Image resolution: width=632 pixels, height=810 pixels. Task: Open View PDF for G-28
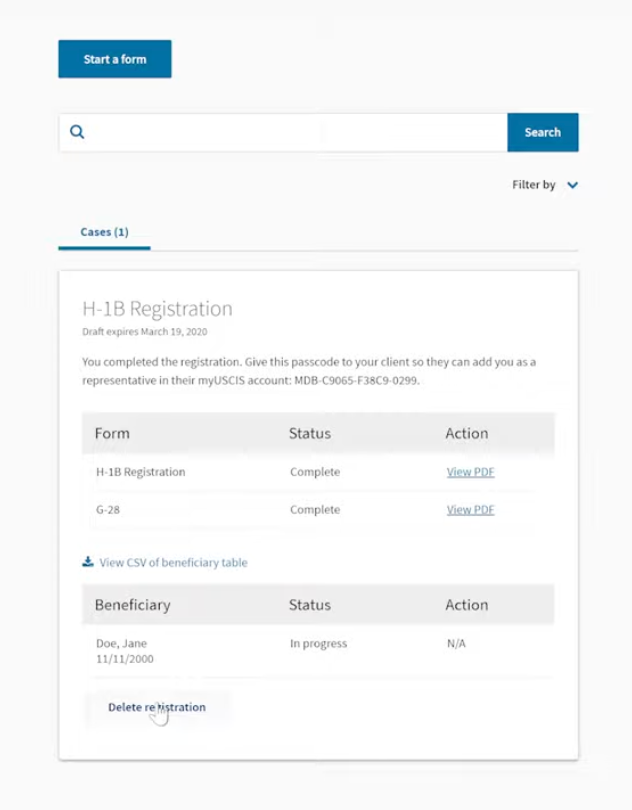(x=470, y=509)
